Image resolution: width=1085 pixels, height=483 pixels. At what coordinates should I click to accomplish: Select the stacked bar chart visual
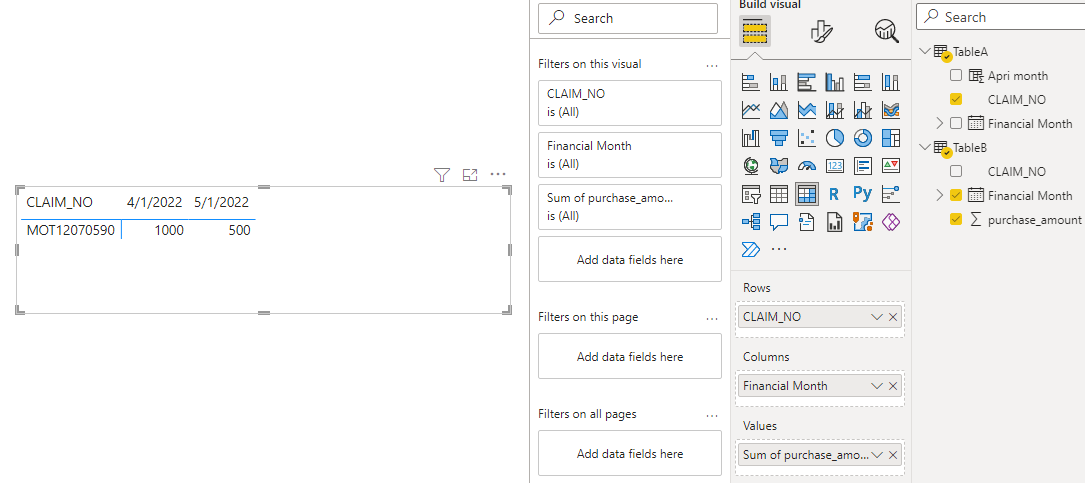point(751,83)
